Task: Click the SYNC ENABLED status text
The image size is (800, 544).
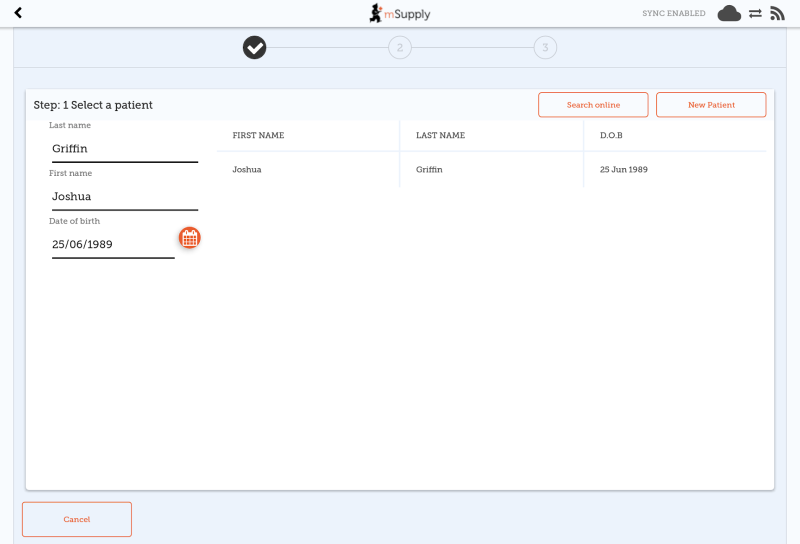Action: pyautogui.click(x=673, y=13)
